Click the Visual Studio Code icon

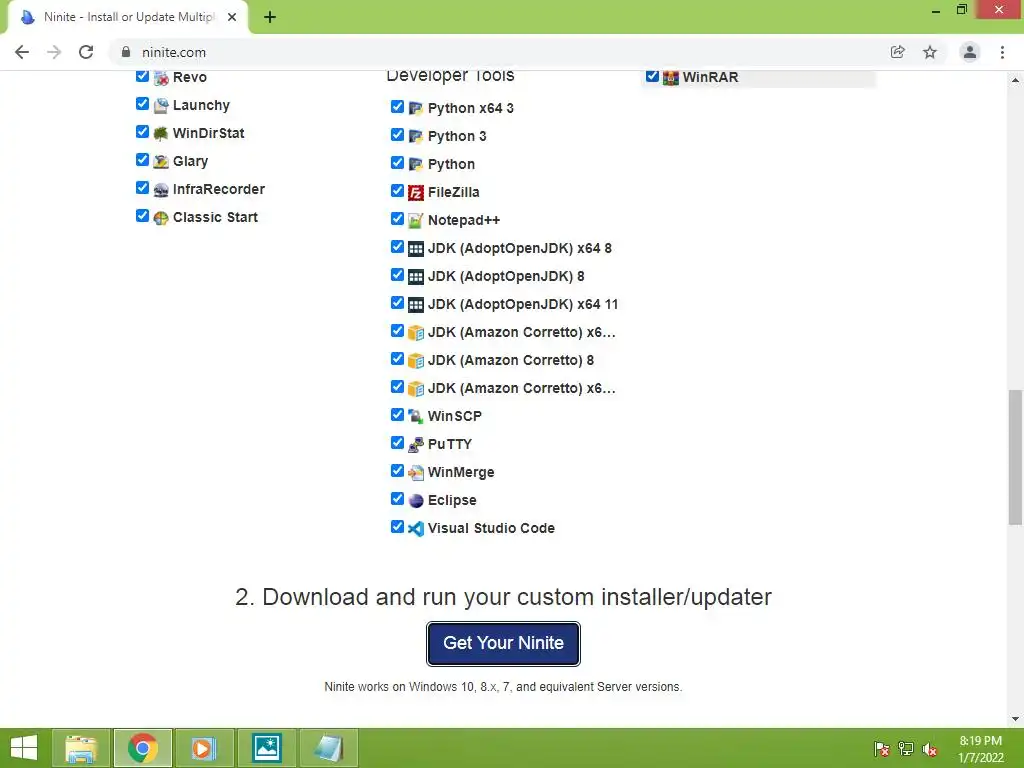coord(415,528)
